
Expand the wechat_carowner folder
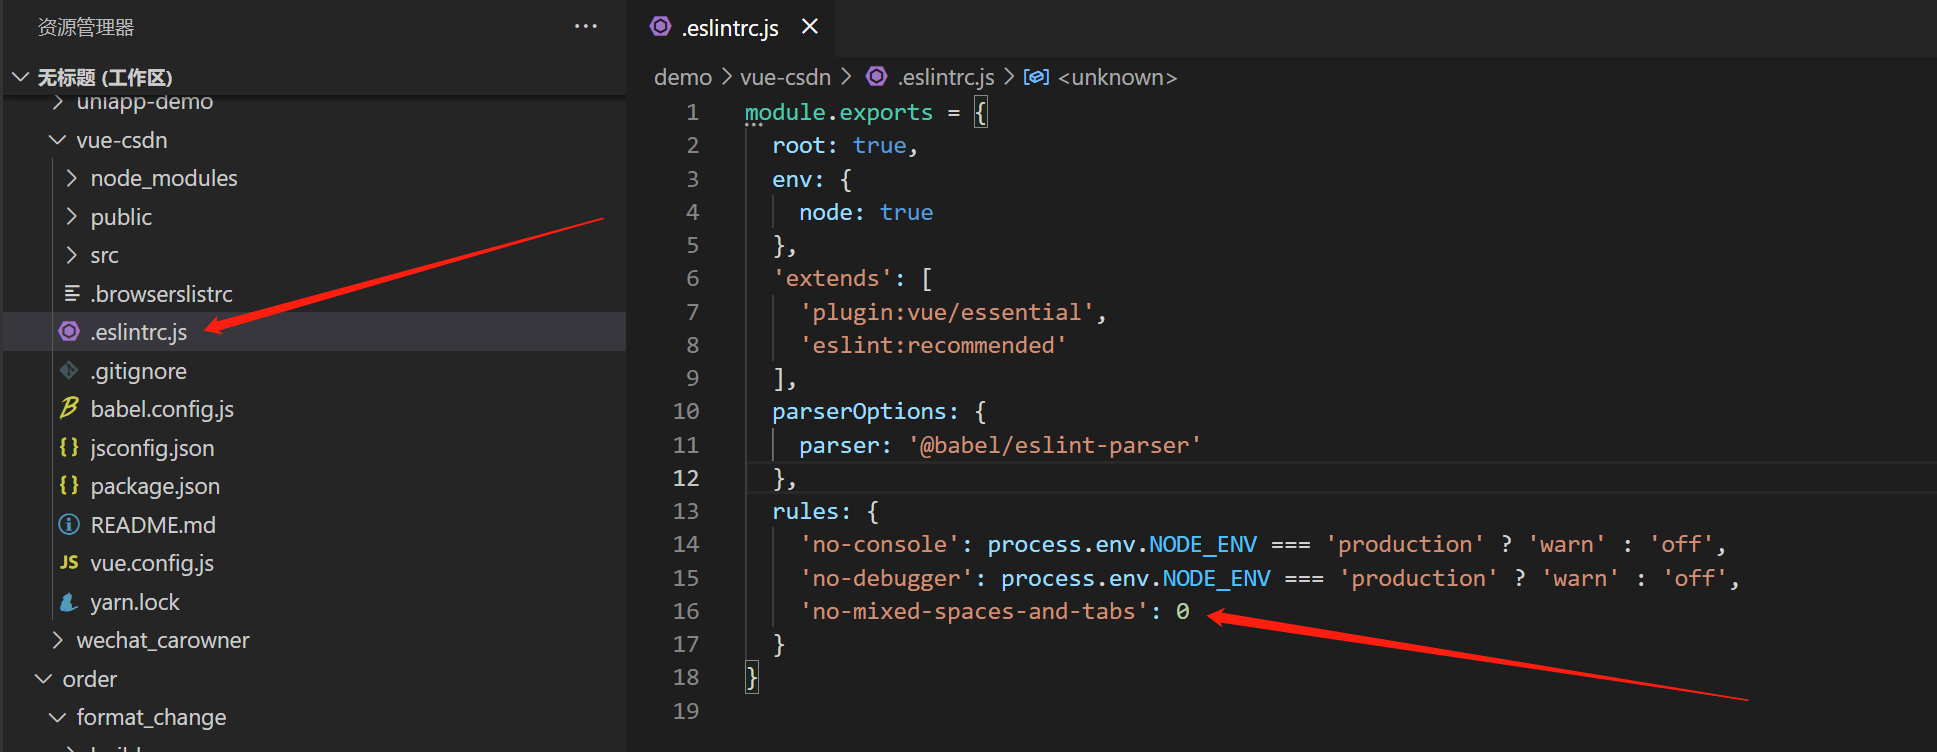coord(58,640)
